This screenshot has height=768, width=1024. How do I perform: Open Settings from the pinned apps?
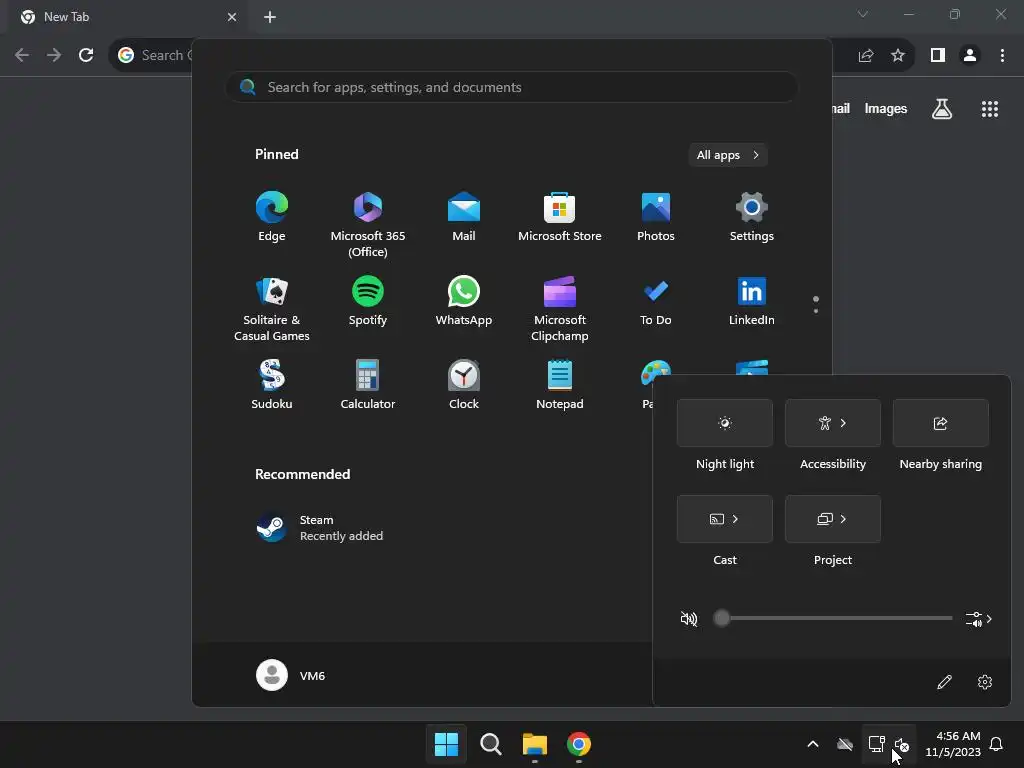point(752,217)
